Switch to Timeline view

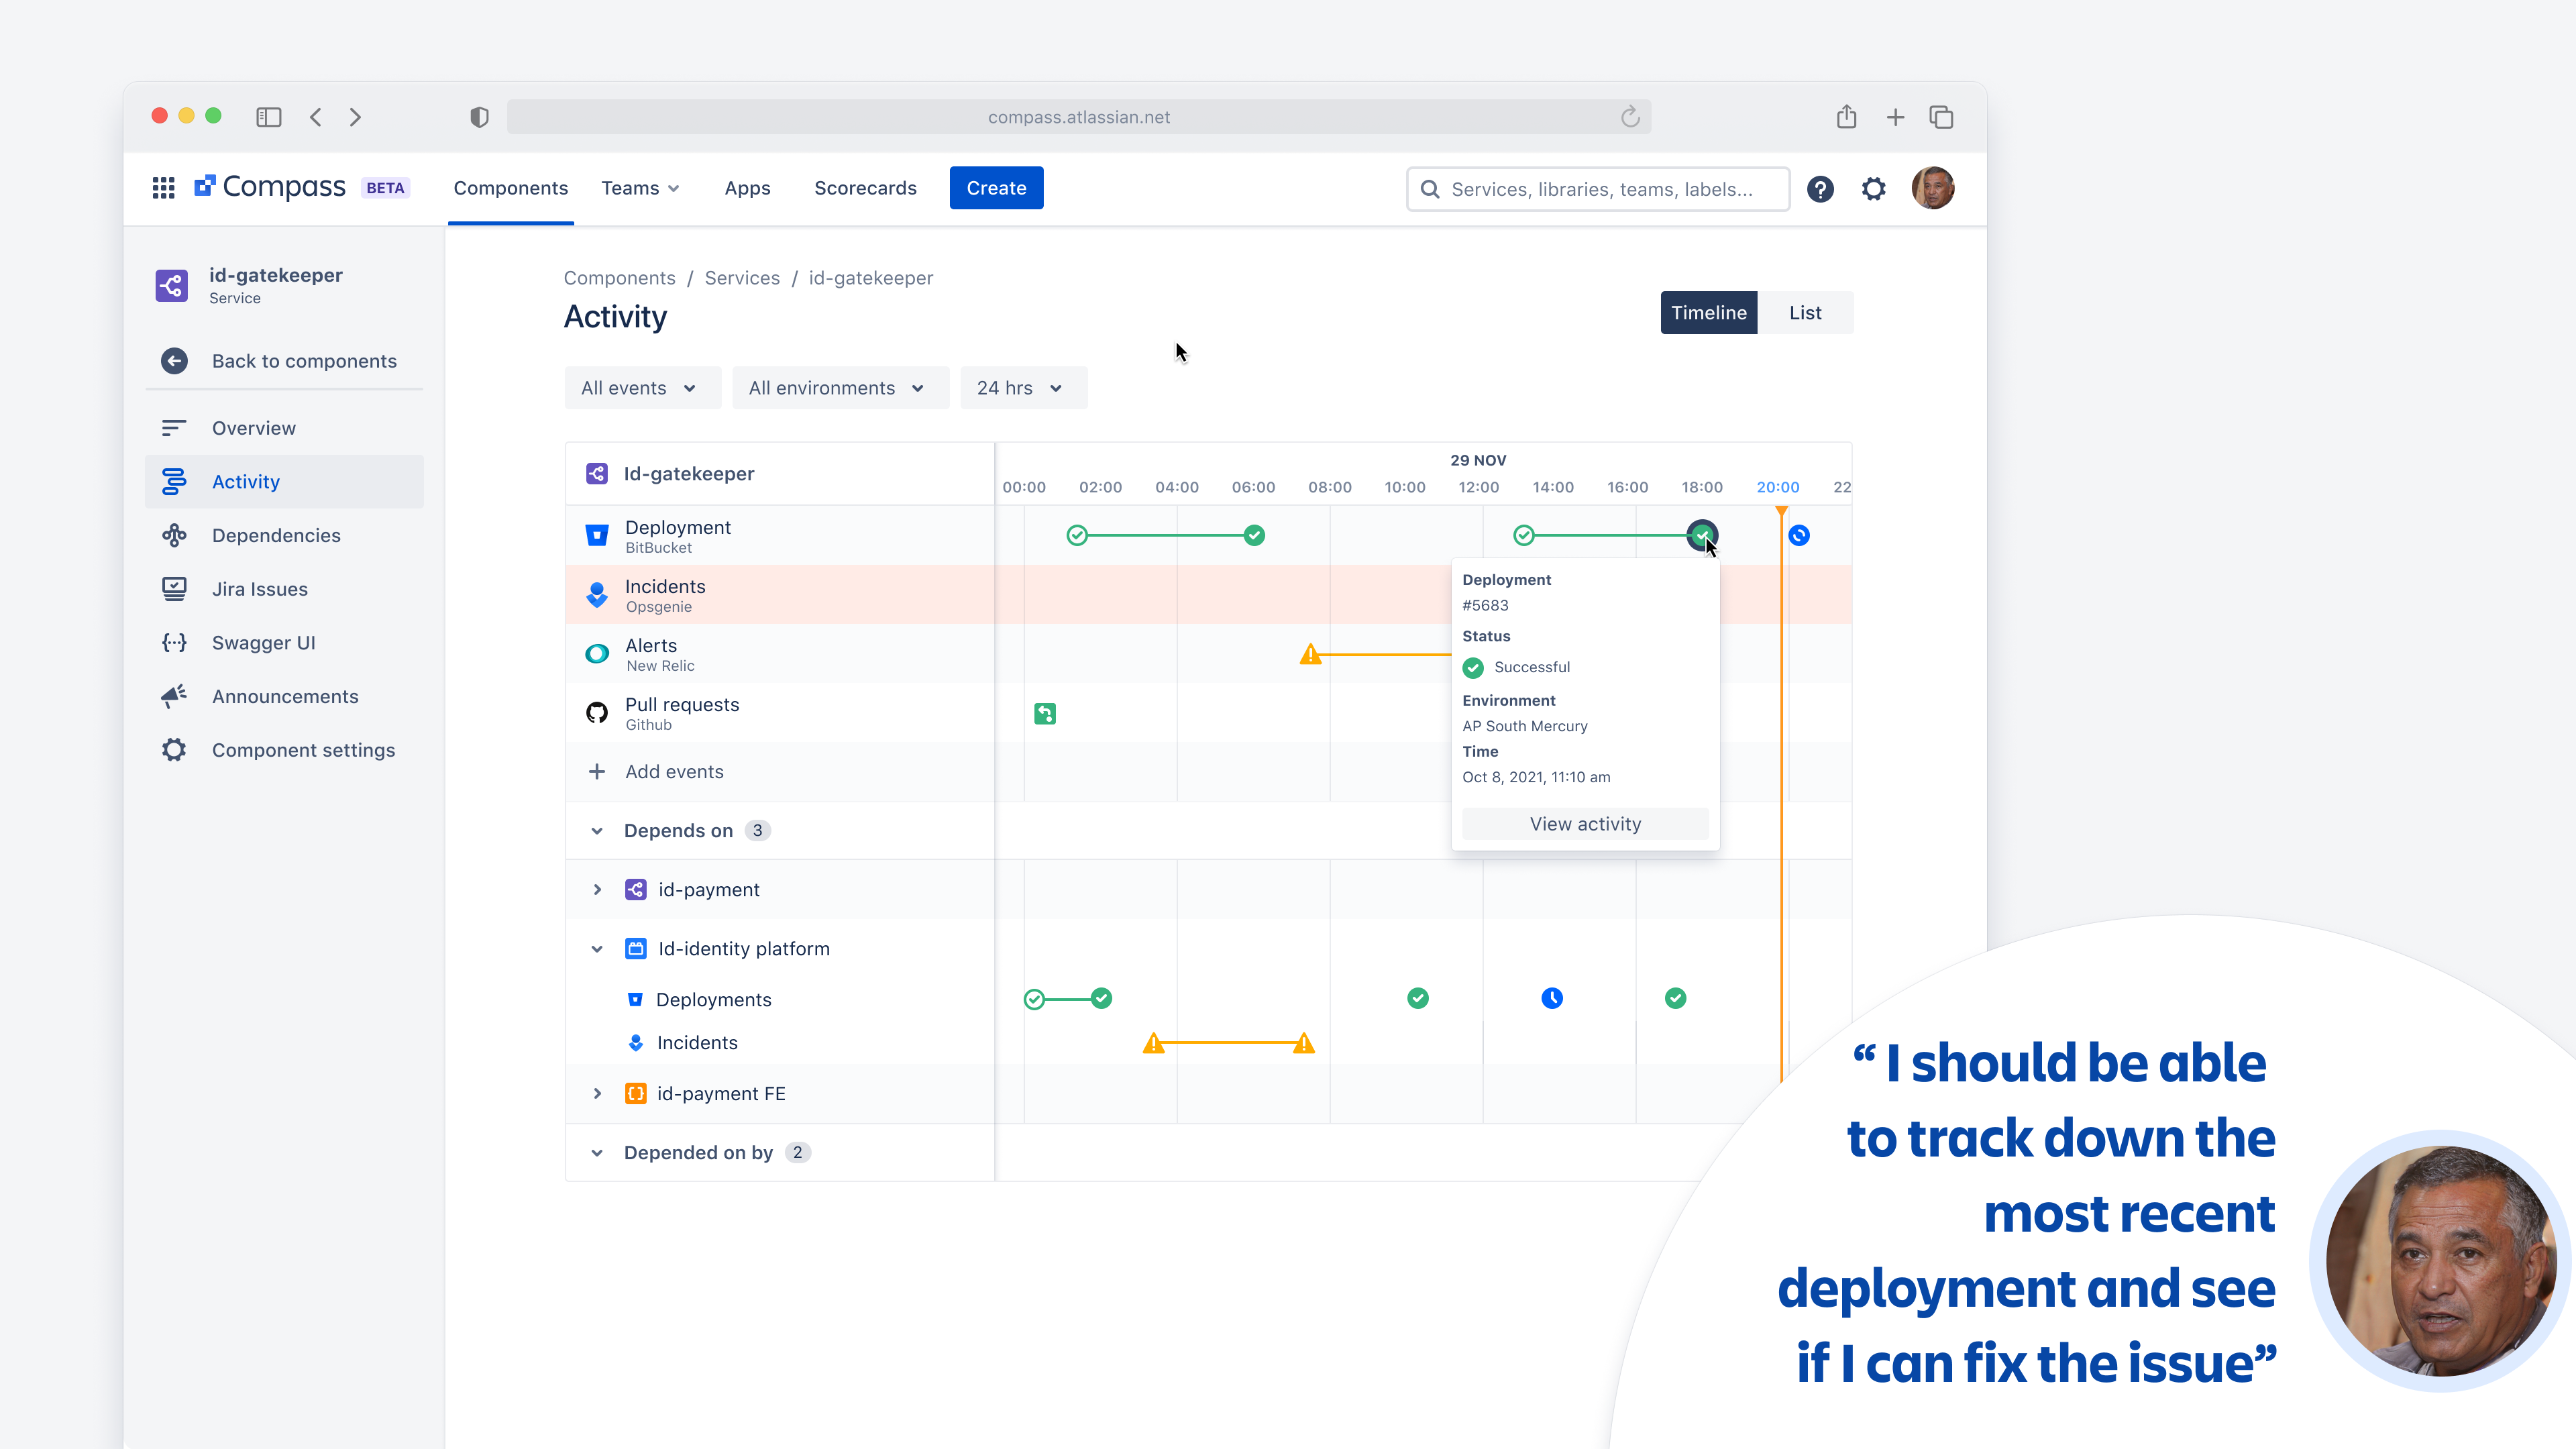(1708, 313)
